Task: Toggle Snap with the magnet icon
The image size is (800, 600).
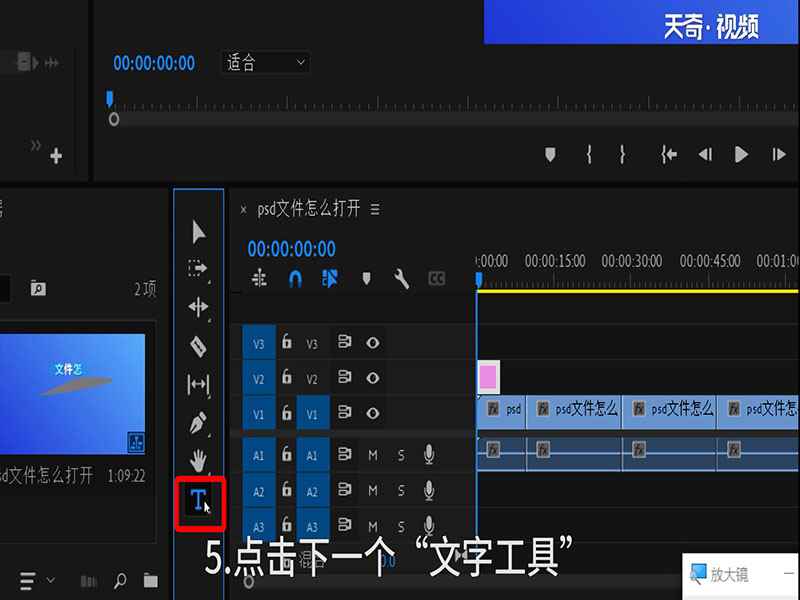Action: coord(295,279)
